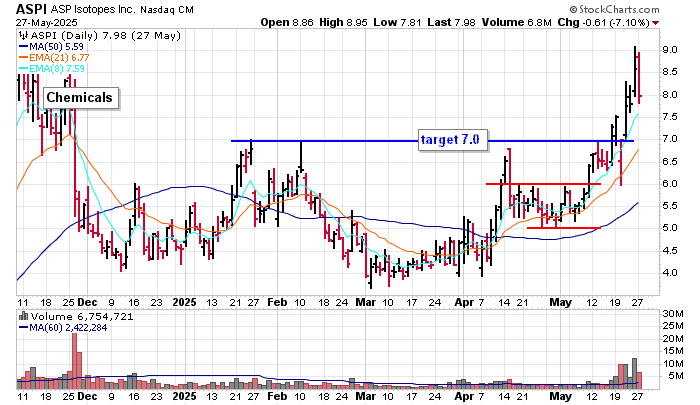Click the Chemicals annotation box

coord(80,98)
